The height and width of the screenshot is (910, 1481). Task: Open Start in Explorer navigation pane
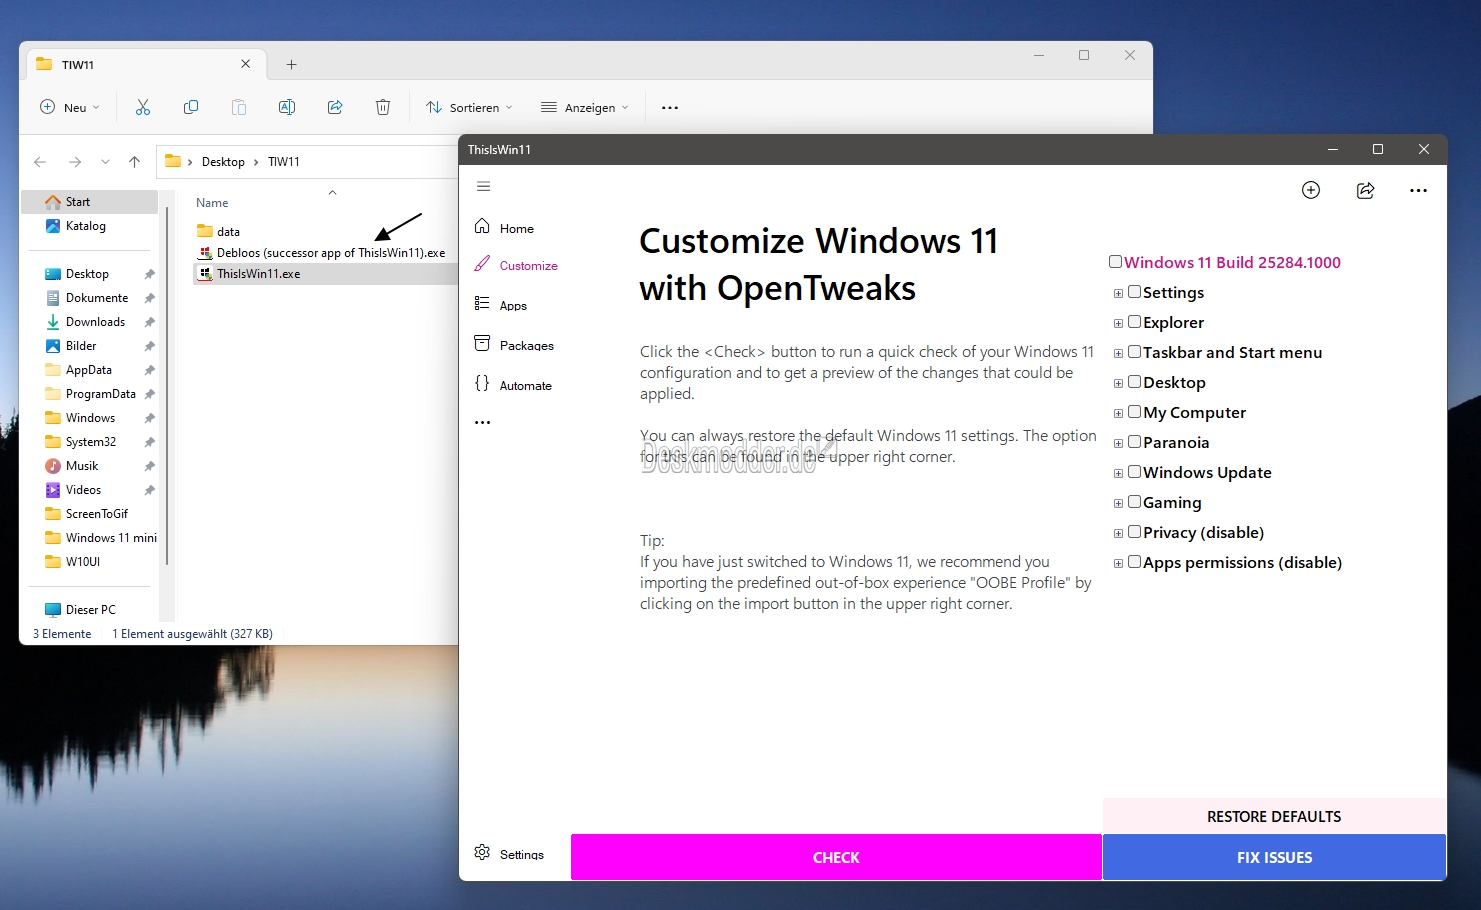click(x=90, y=201)
